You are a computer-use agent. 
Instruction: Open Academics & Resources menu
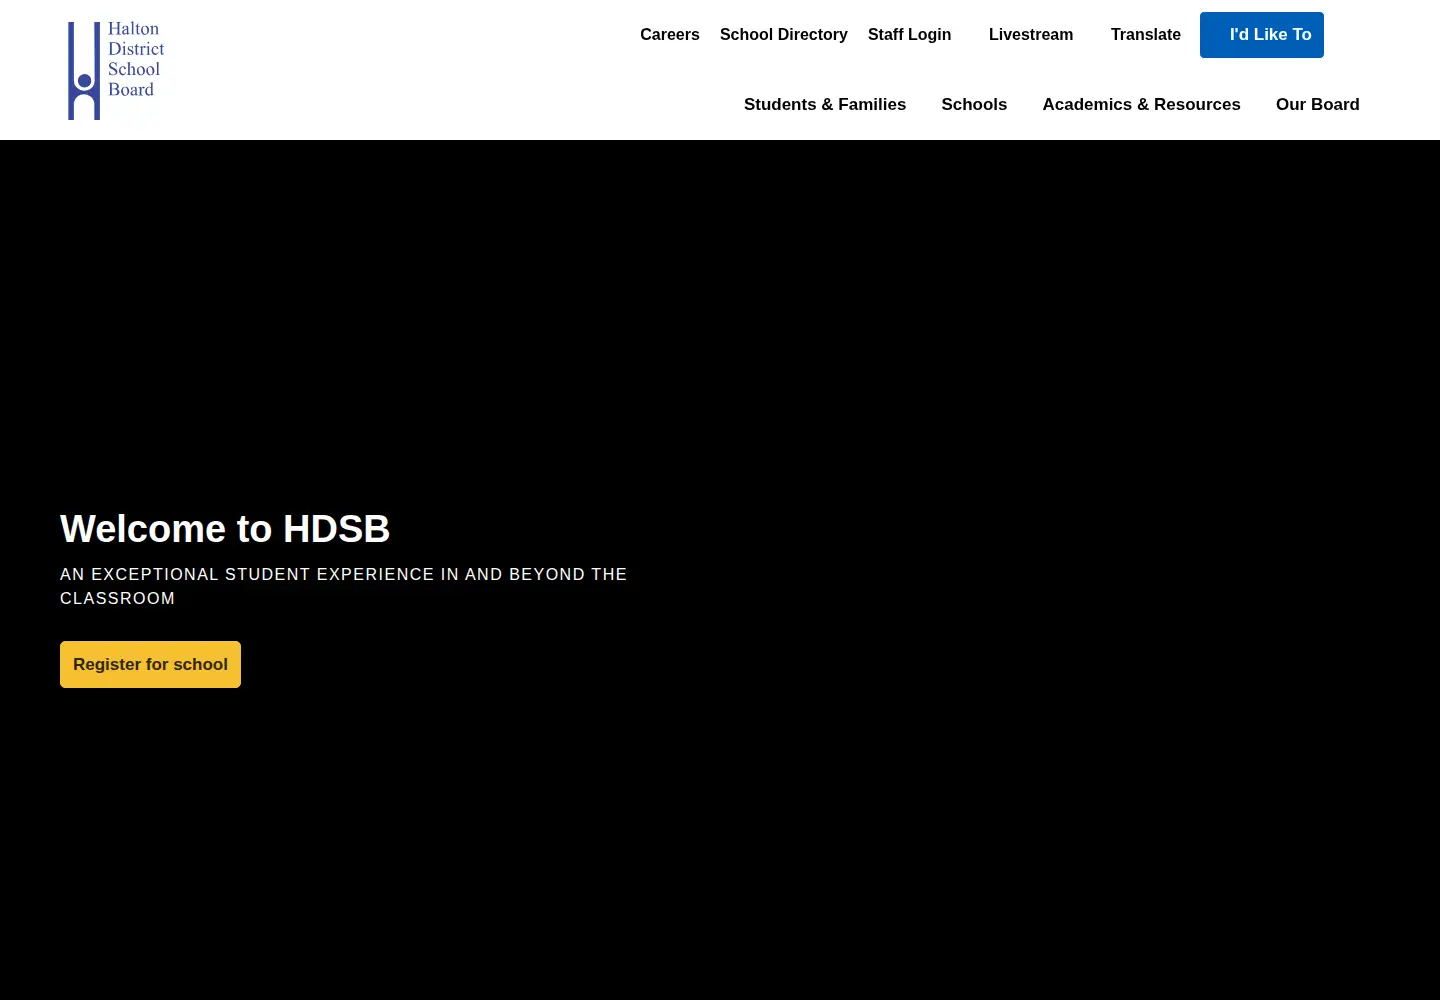point(1141,105)
